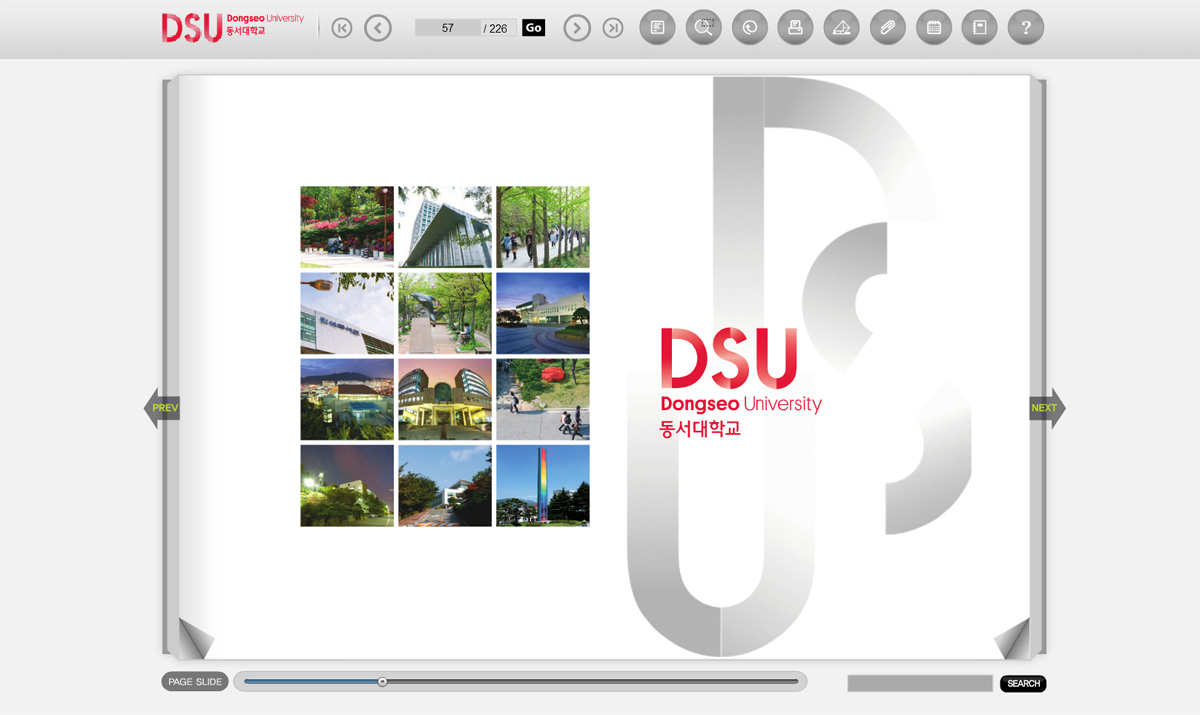Select the rainbow tower photo thumbnail
Image resolution: width=1200 pixels, height=715 pixels.
coord(542,486)
